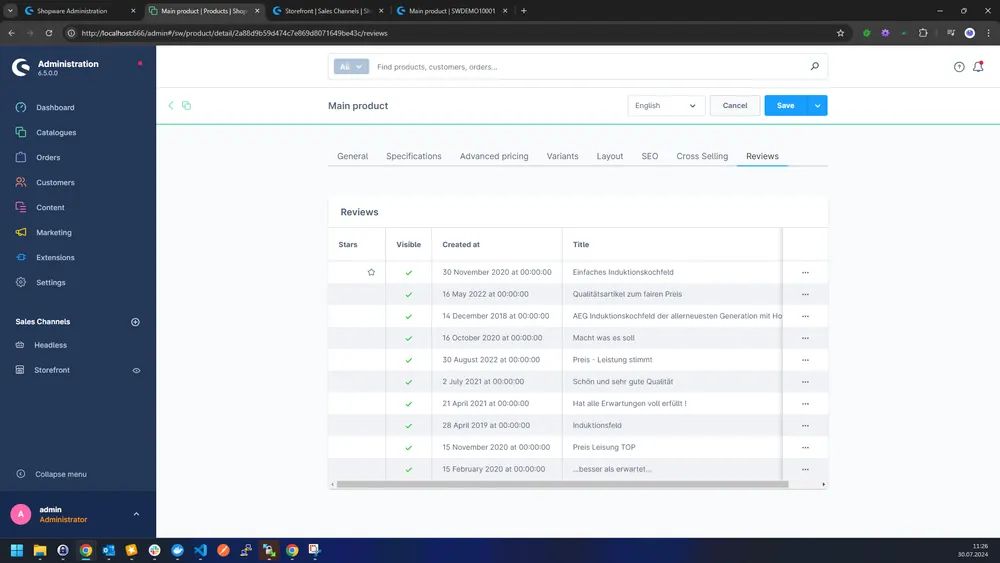Click the star icon in first review row
Viewport: 1000px width, 563px height.
[371, 272]
